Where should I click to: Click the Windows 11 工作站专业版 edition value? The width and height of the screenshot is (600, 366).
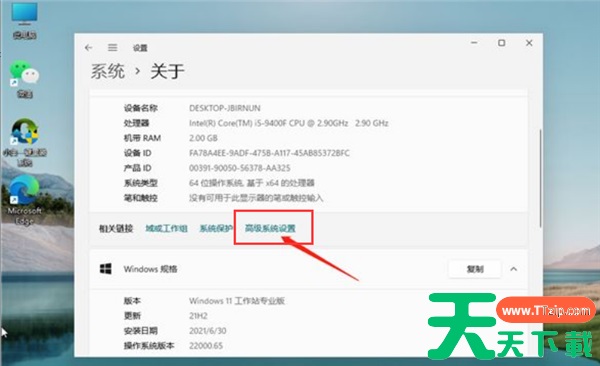point(237,301)
